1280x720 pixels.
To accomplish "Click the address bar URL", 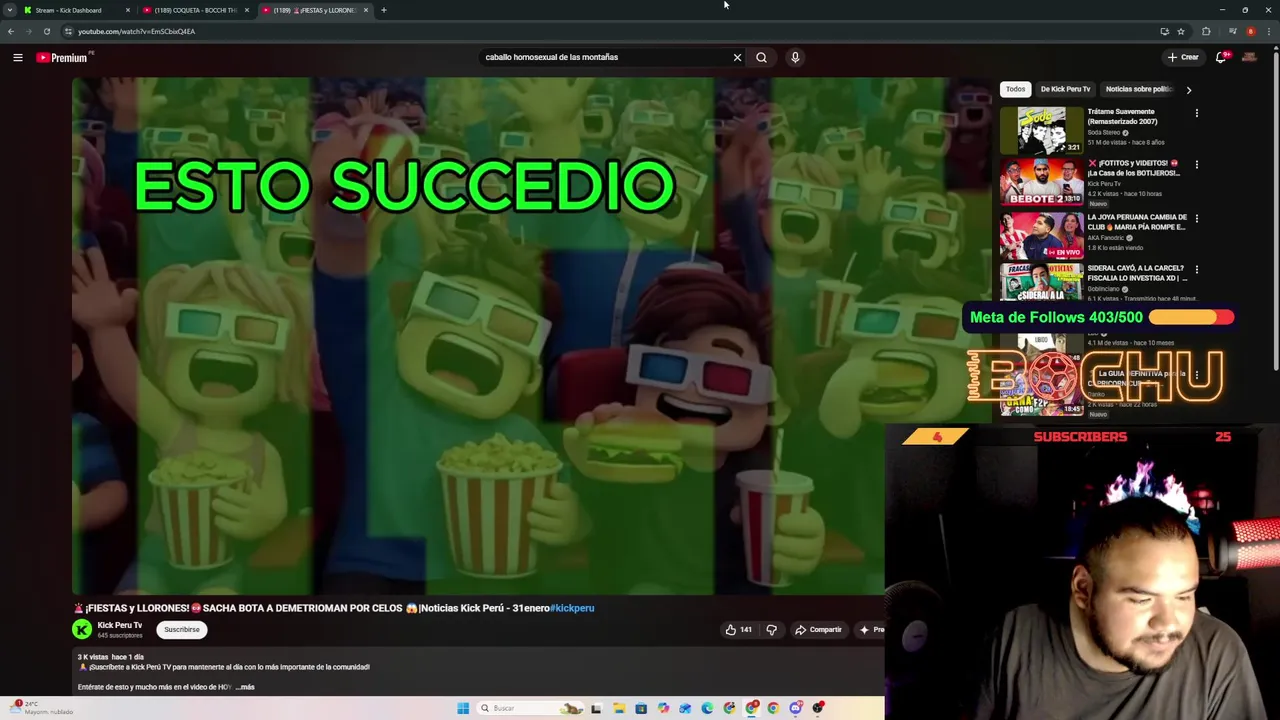I will pos(137,31).
